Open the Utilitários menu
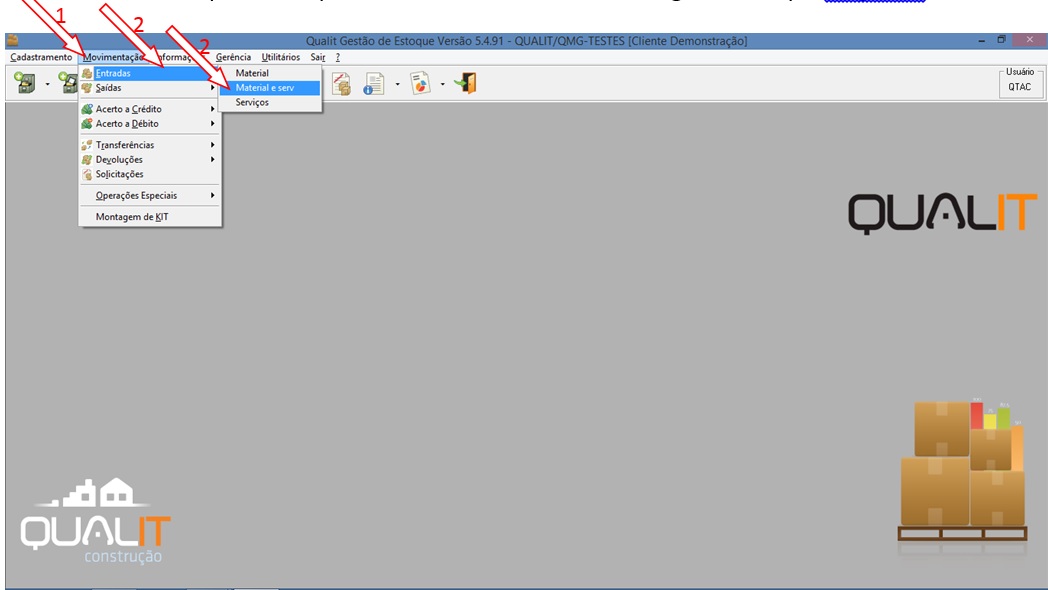 point(281,57)
